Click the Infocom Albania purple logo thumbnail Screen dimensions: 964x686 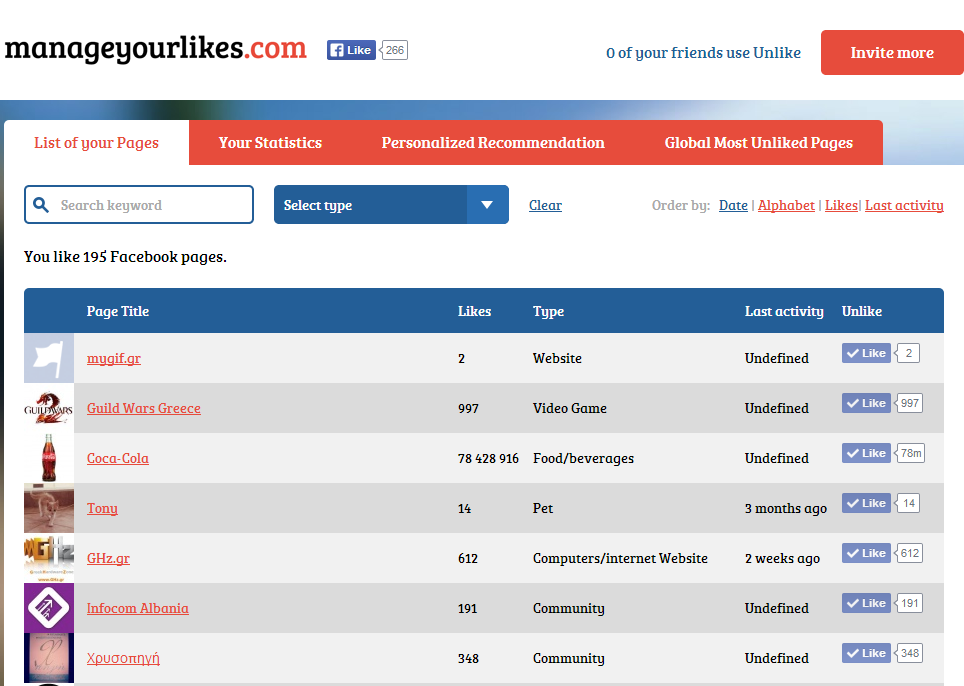(49, 609)
